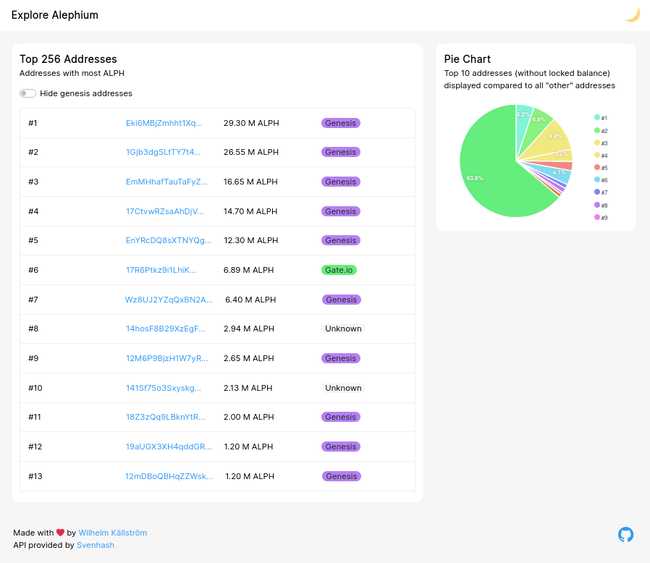Open address 14hosF8B29XzEgF... at rank #8
650x563 pixels.
click(165, 329)
